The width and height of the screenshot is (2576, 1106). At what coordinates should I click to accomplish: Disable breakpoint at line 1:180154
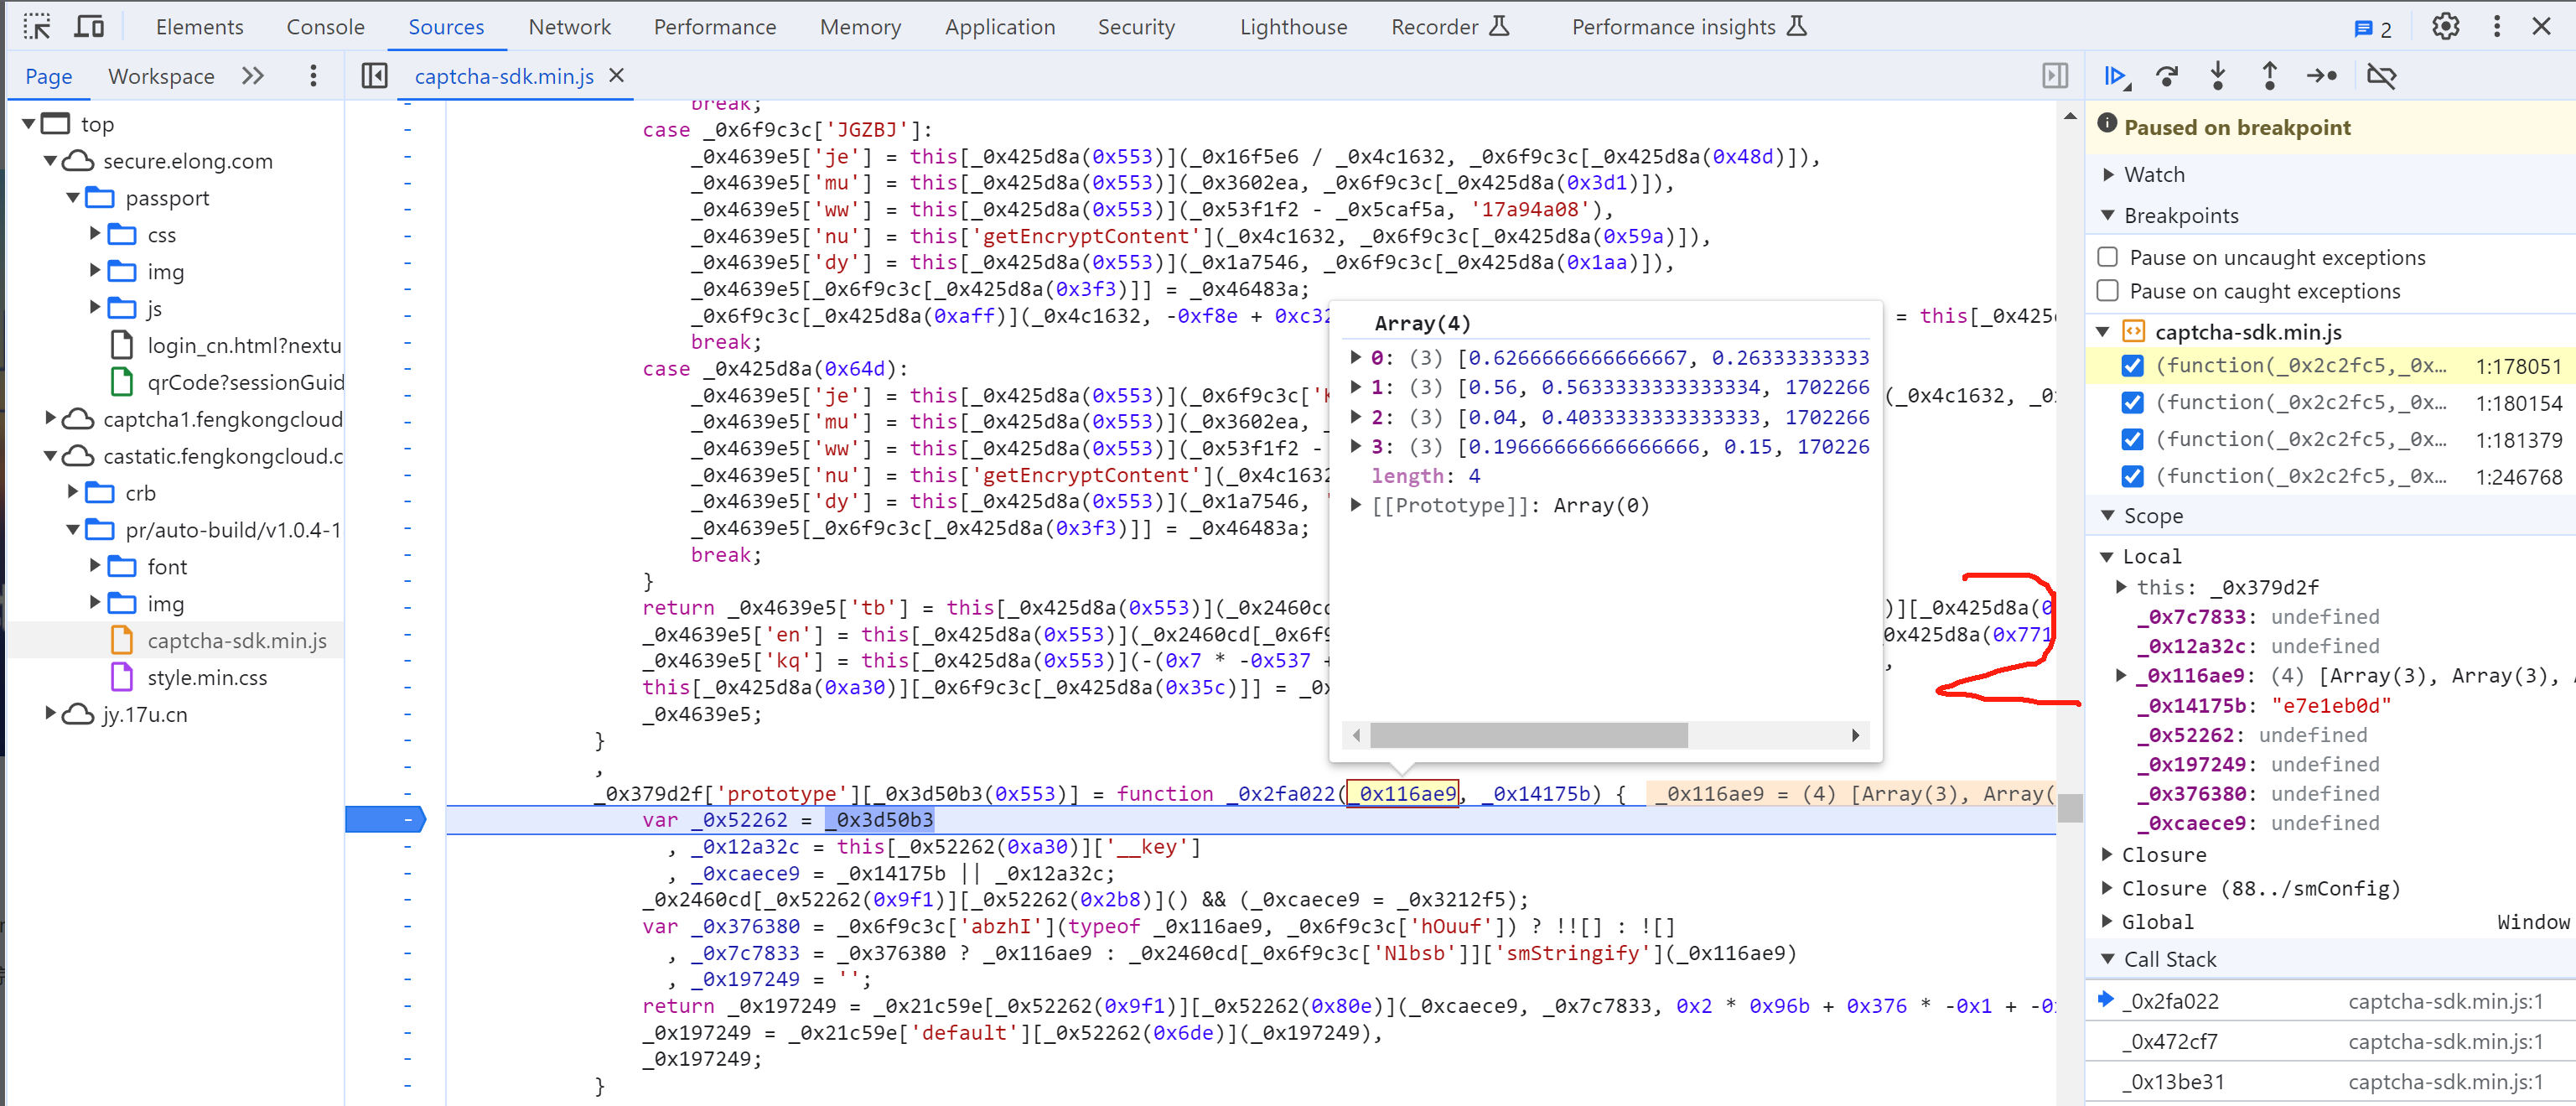2133,403
